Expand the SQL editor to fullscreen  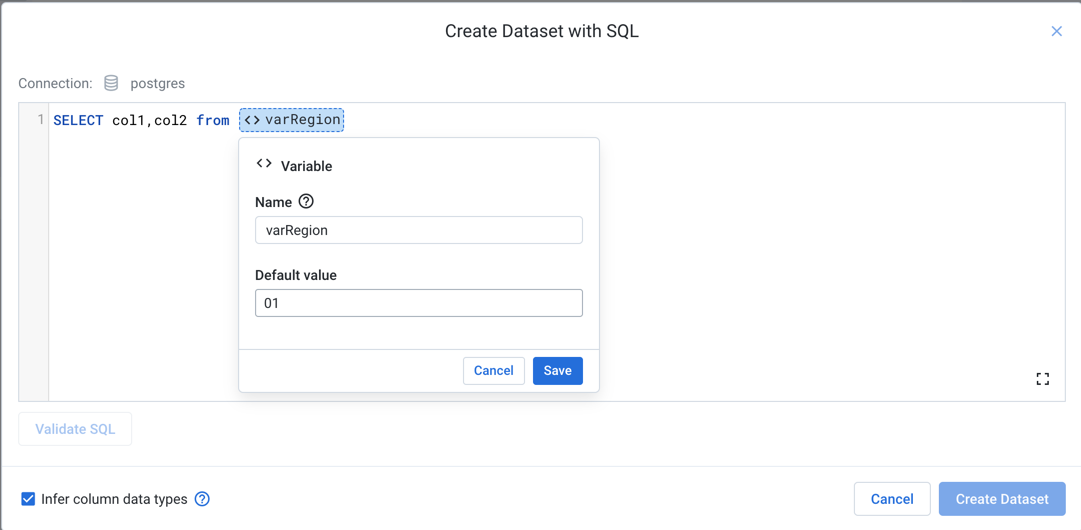tap(1042, 379)
